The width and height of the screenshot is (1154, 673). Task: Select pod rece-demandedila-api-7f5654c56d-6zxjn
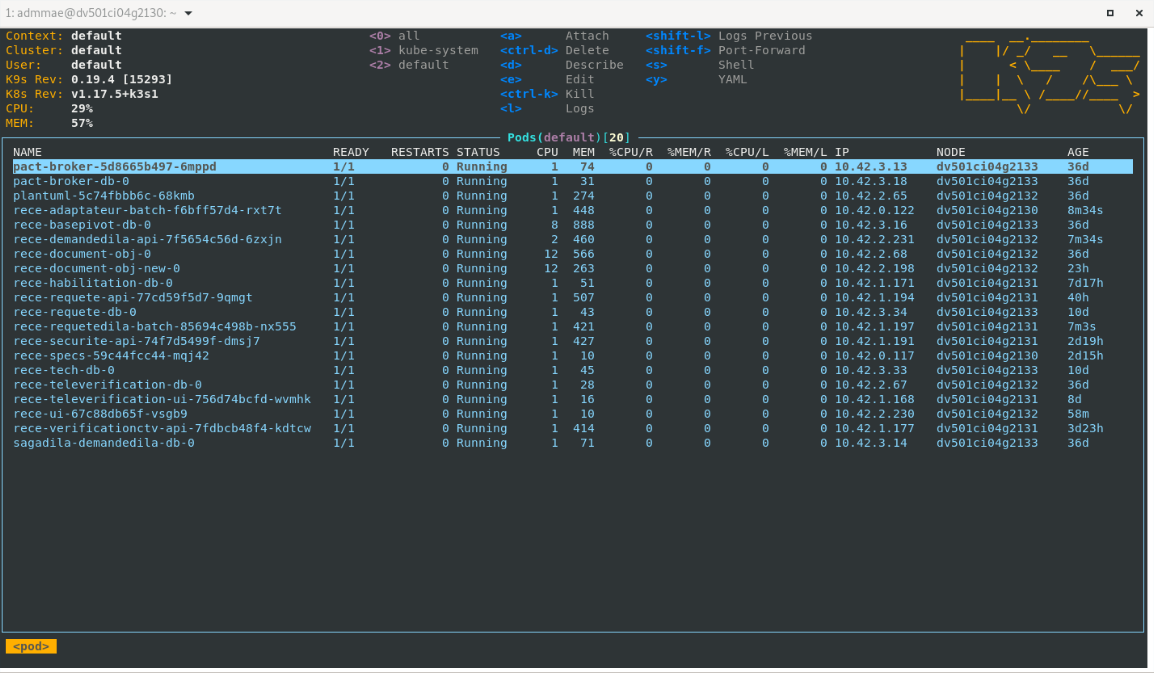[x=573, y=239]
